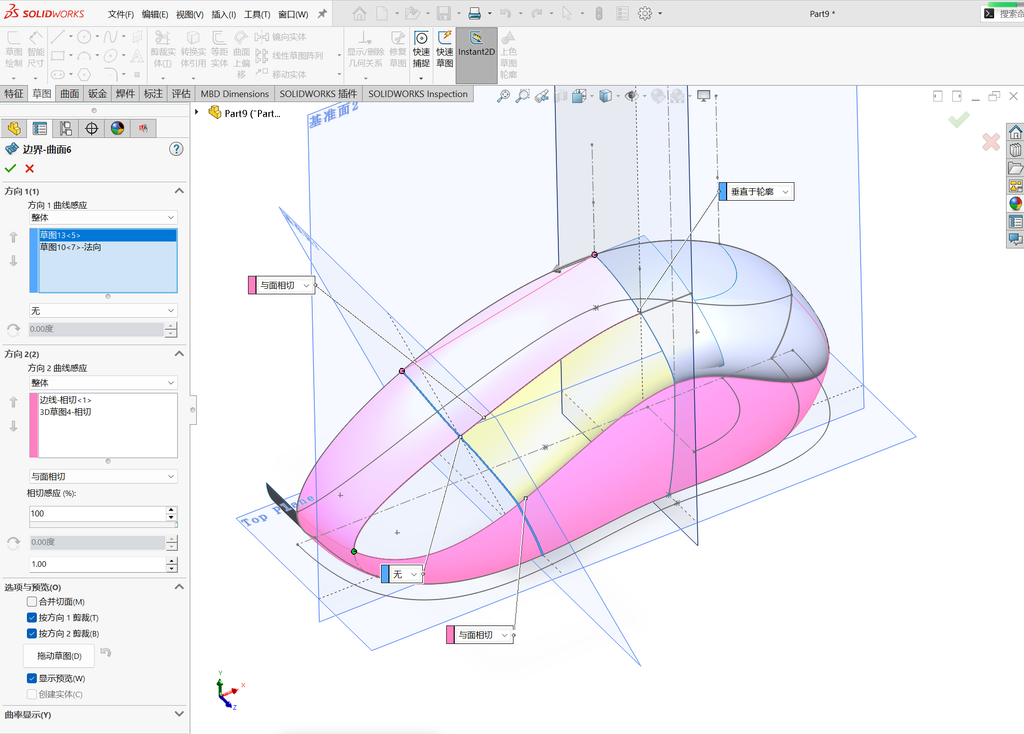
Task: Select 草图10<7>-法向 in direction 1 list
Action: (108, 247)
